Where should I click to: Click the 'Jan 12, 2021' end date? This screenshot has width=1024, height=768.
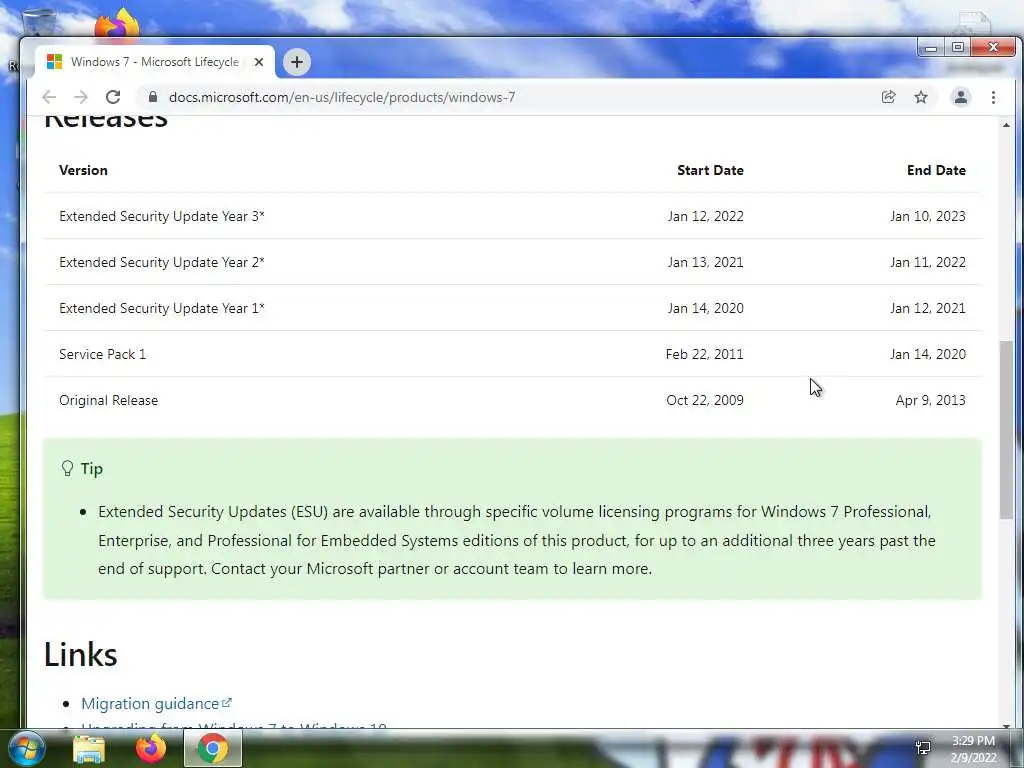pyautogui.click(x=927, y=308)
